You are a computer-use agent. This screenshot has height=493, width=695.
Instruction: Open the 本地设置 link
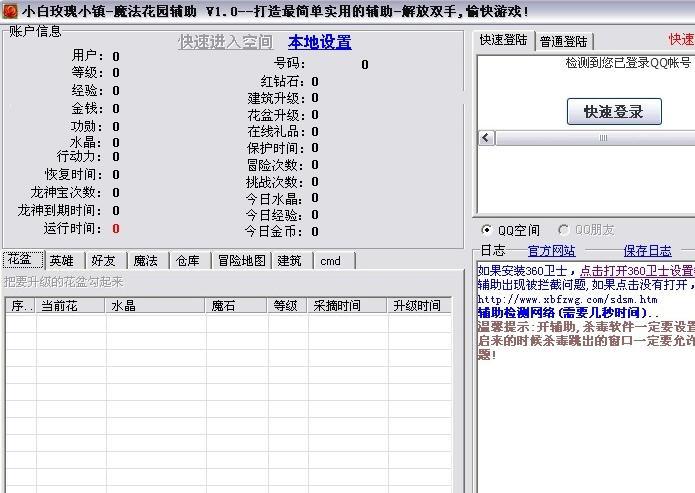coord(320,42)
